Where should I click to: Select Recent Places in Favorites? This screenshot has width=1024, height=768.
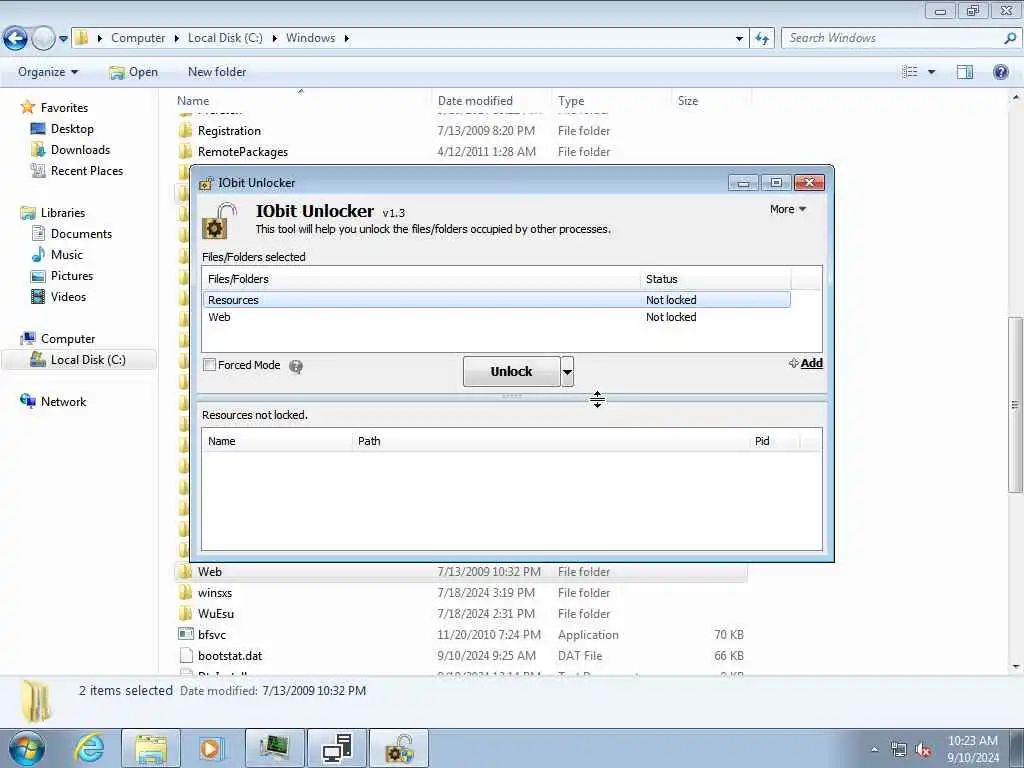tap(87, 170)
